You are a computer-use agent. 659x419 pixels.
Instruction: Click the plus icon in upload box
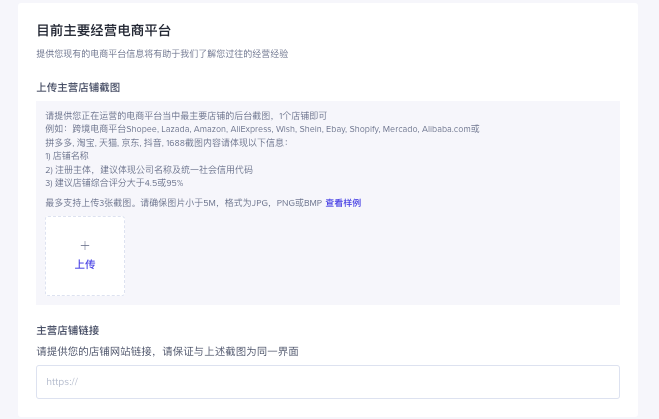[x=85, y=245]
